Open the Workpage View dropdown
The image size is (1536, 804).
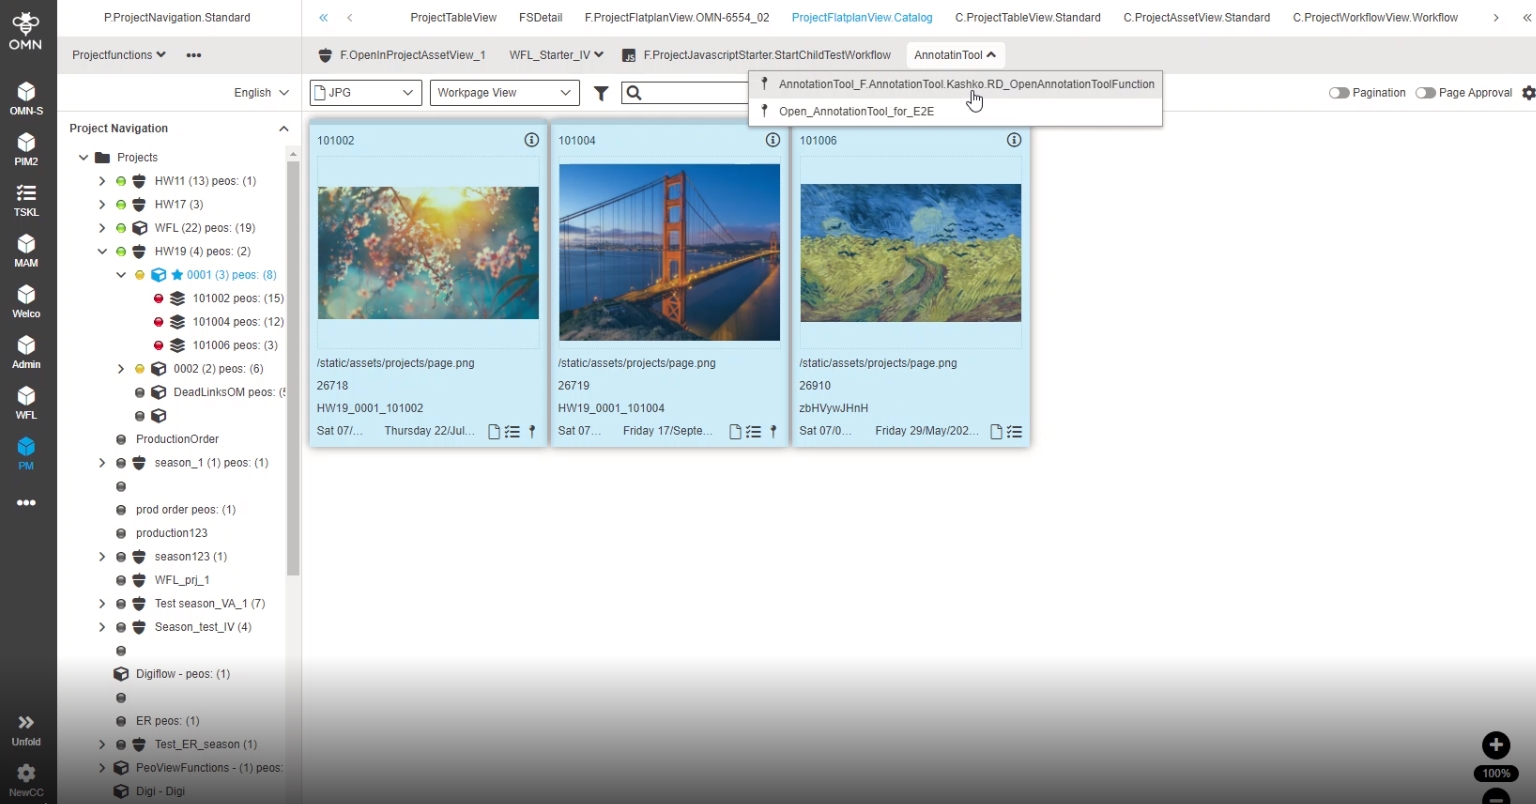click(504, 93)
